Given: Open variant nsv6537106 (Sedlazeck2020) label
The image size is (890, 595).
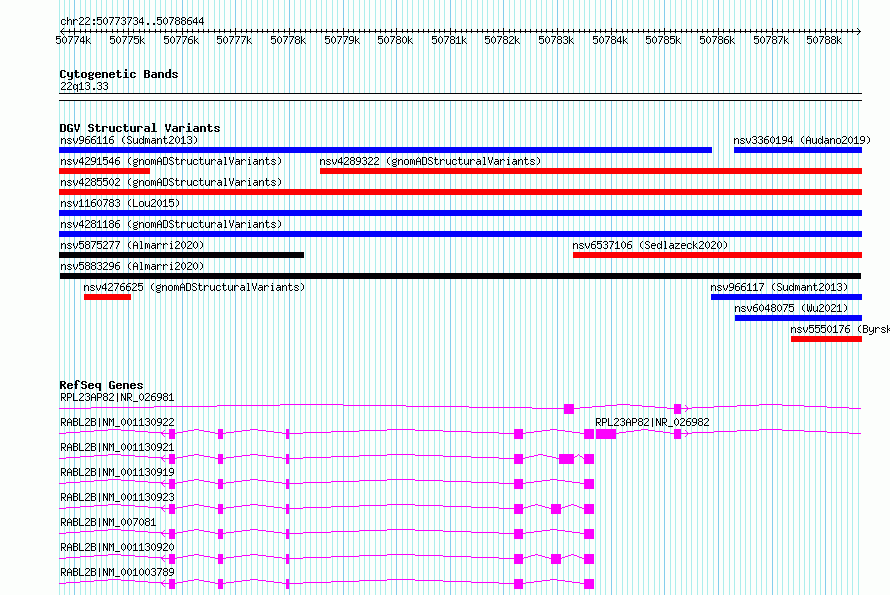Looking at the screenshot, I should pyautogui.click(x=650, y=245).
